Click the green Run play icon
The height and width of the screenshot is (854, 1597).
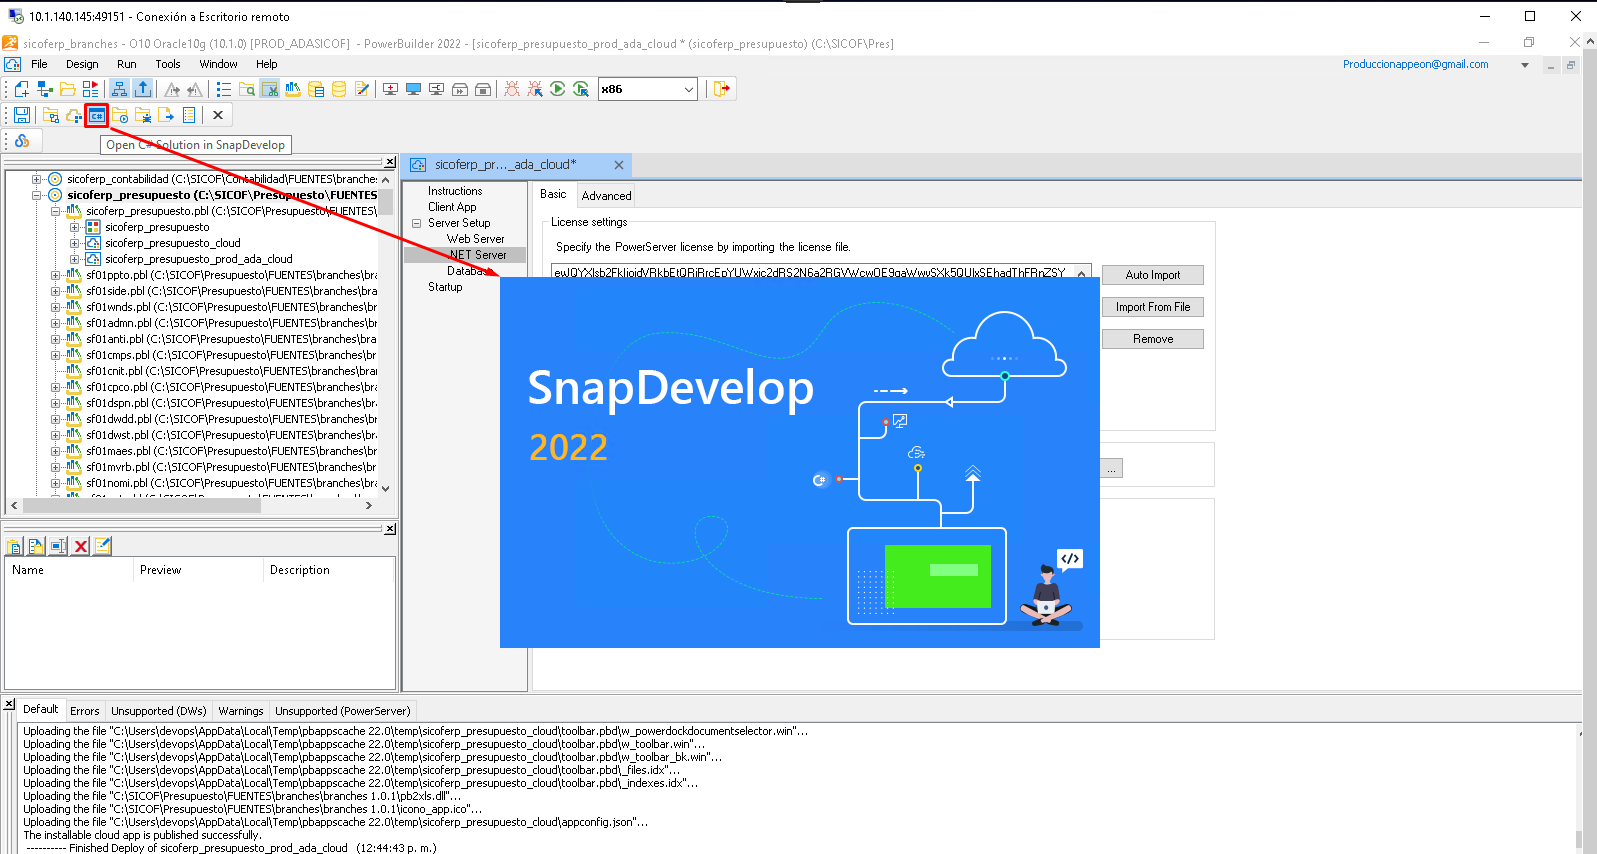pos(558,89)
